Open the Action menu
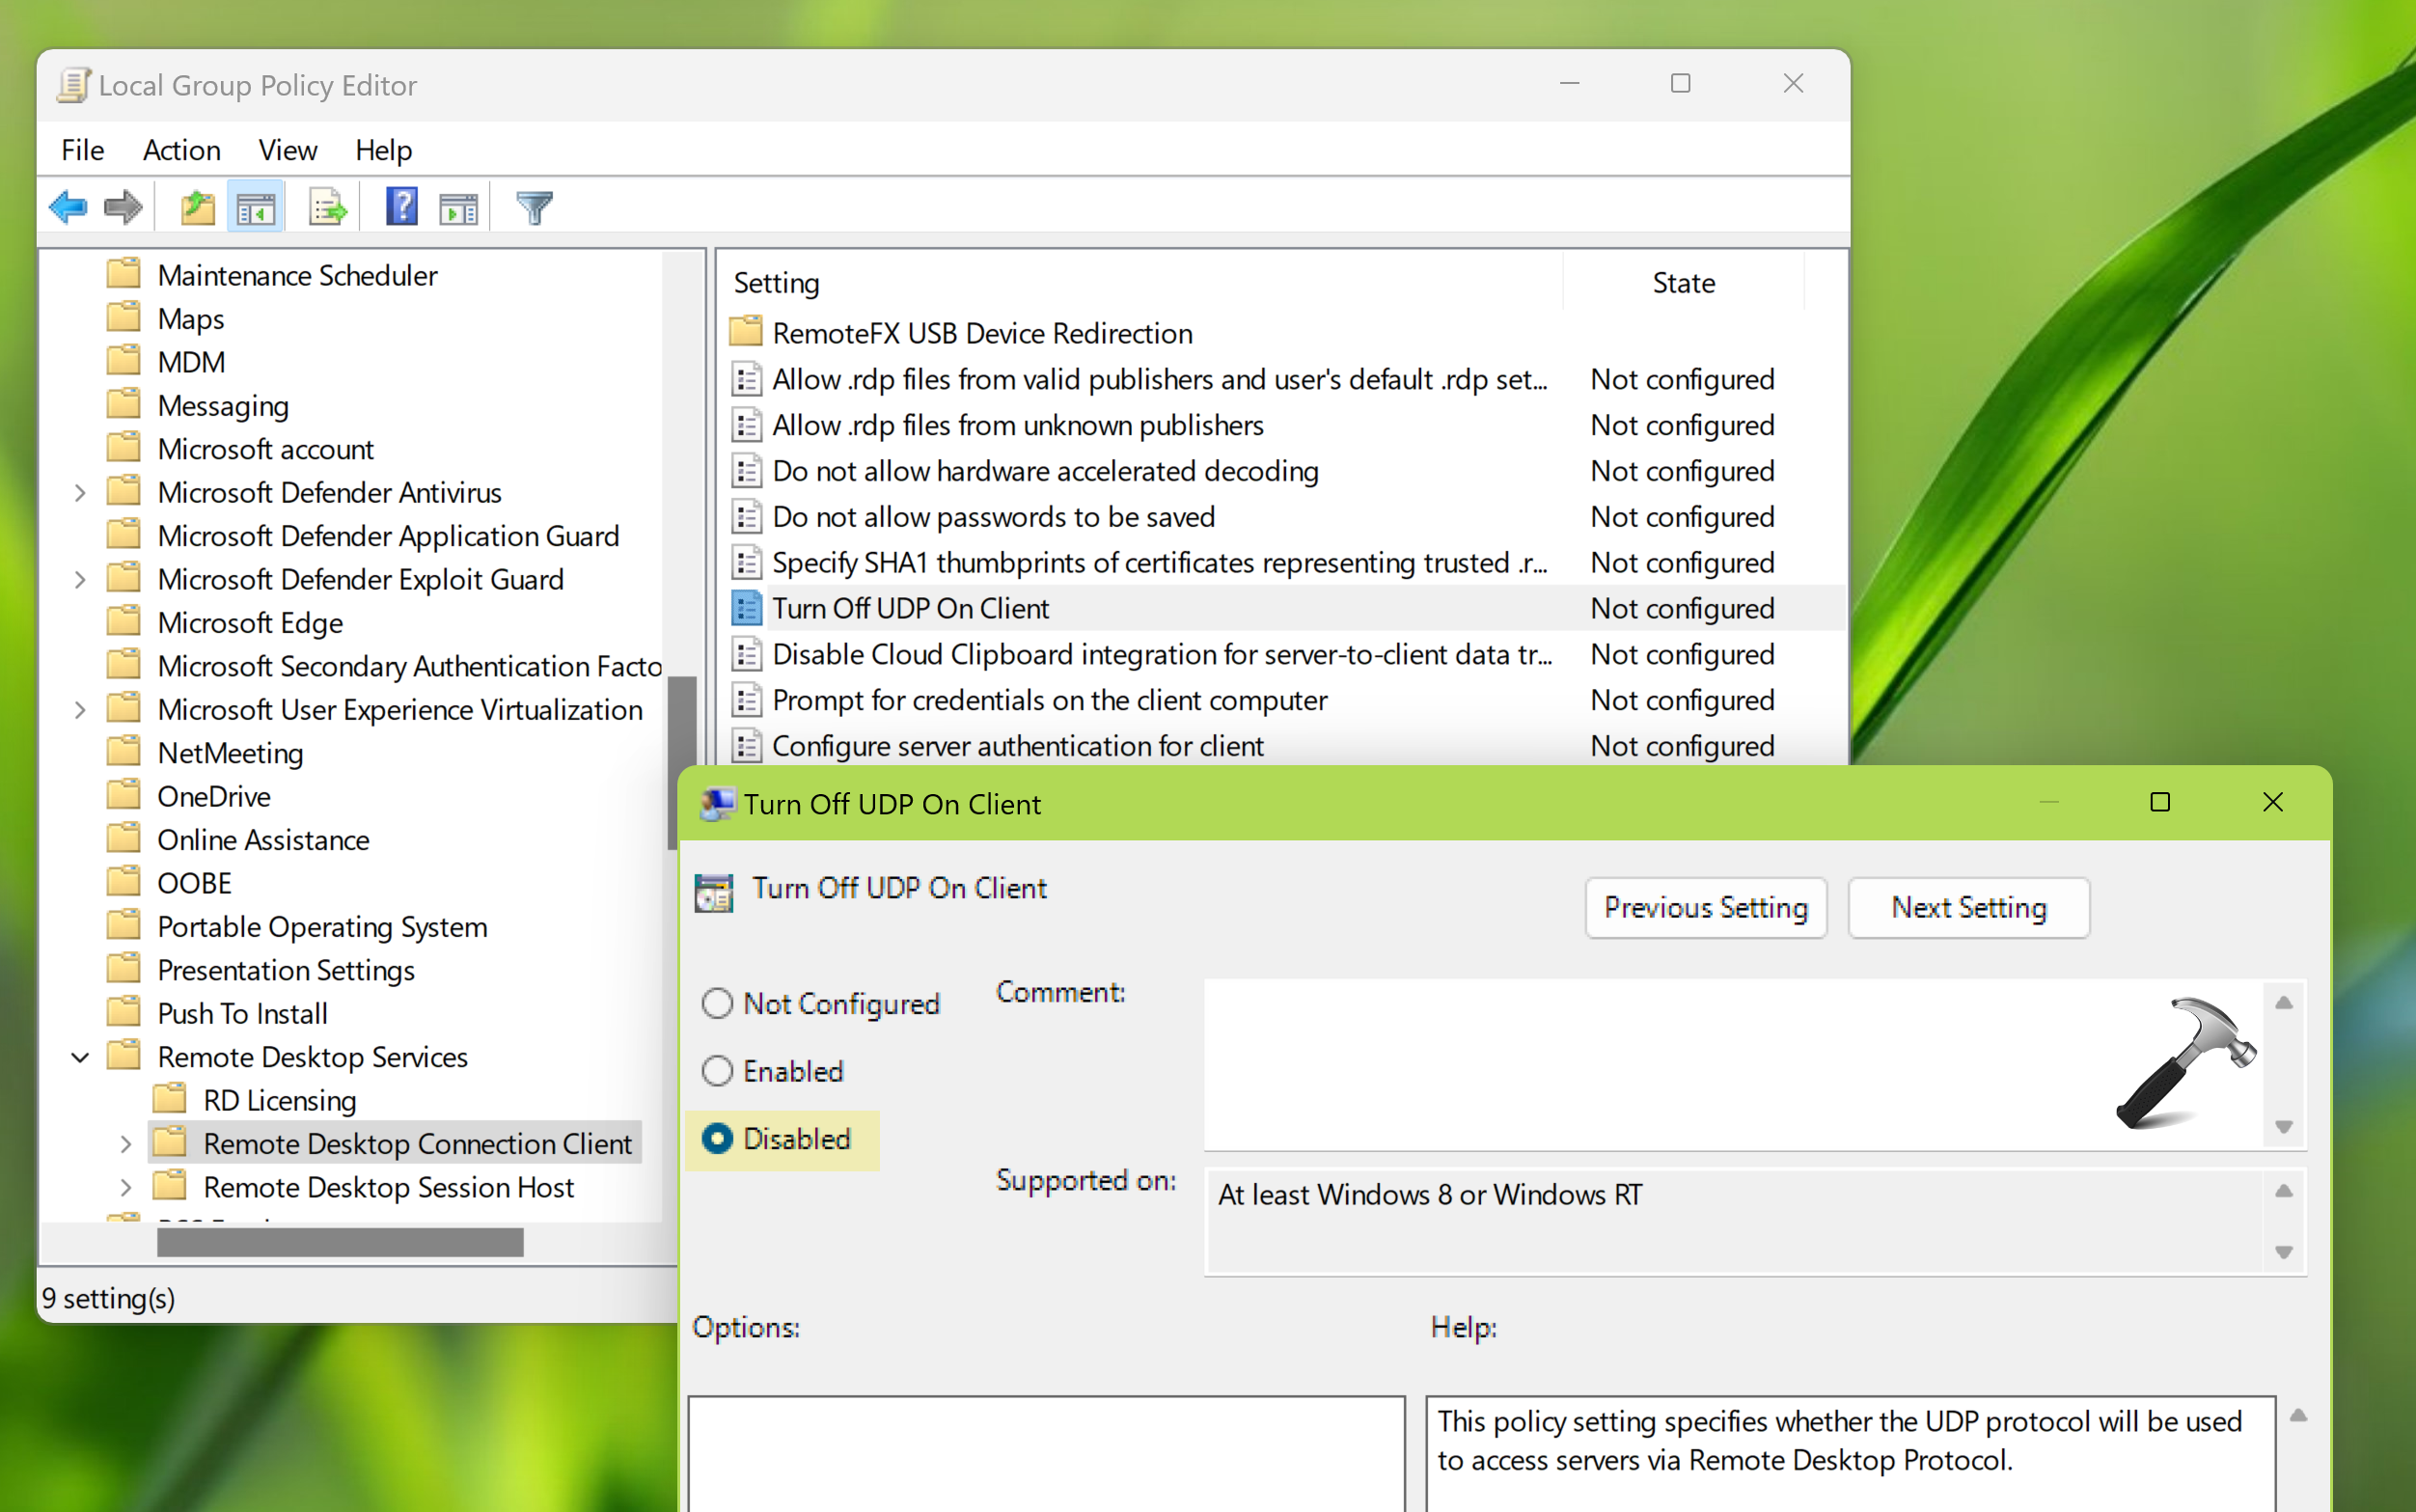Viewport: 2416px width, 1512px height. pyautogui.click(x=181, y=150)
